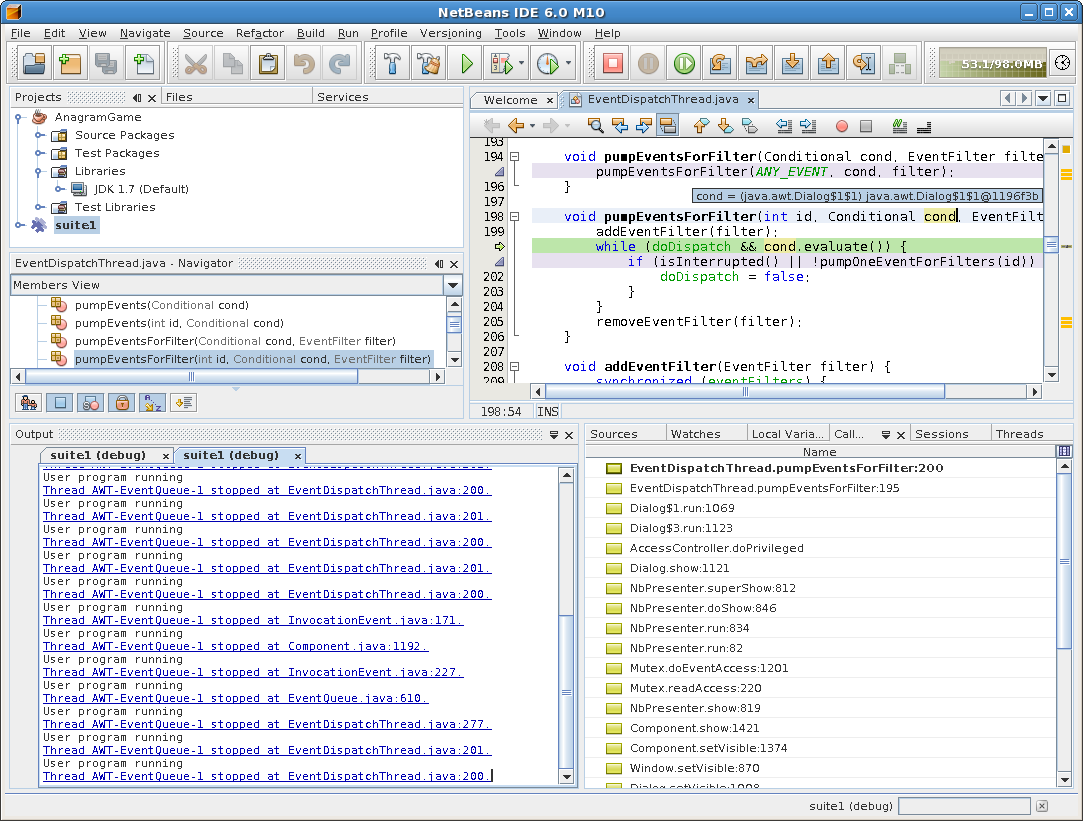Open the Members View dropdown
Viewport: 1083px width, 821px height.
point(453,285)
